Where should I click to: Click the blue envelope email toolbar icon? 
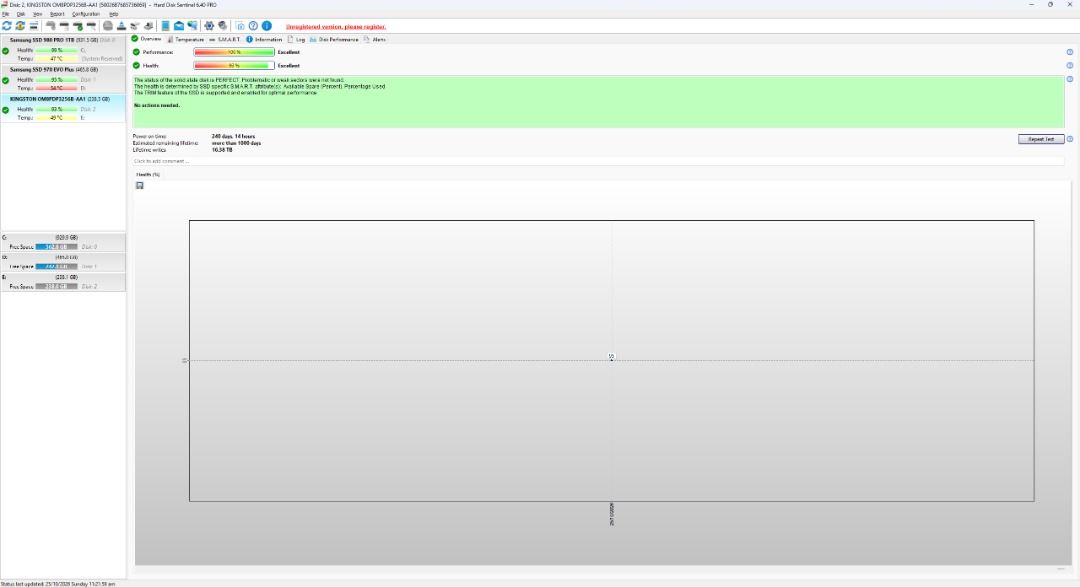coord(179,26)
